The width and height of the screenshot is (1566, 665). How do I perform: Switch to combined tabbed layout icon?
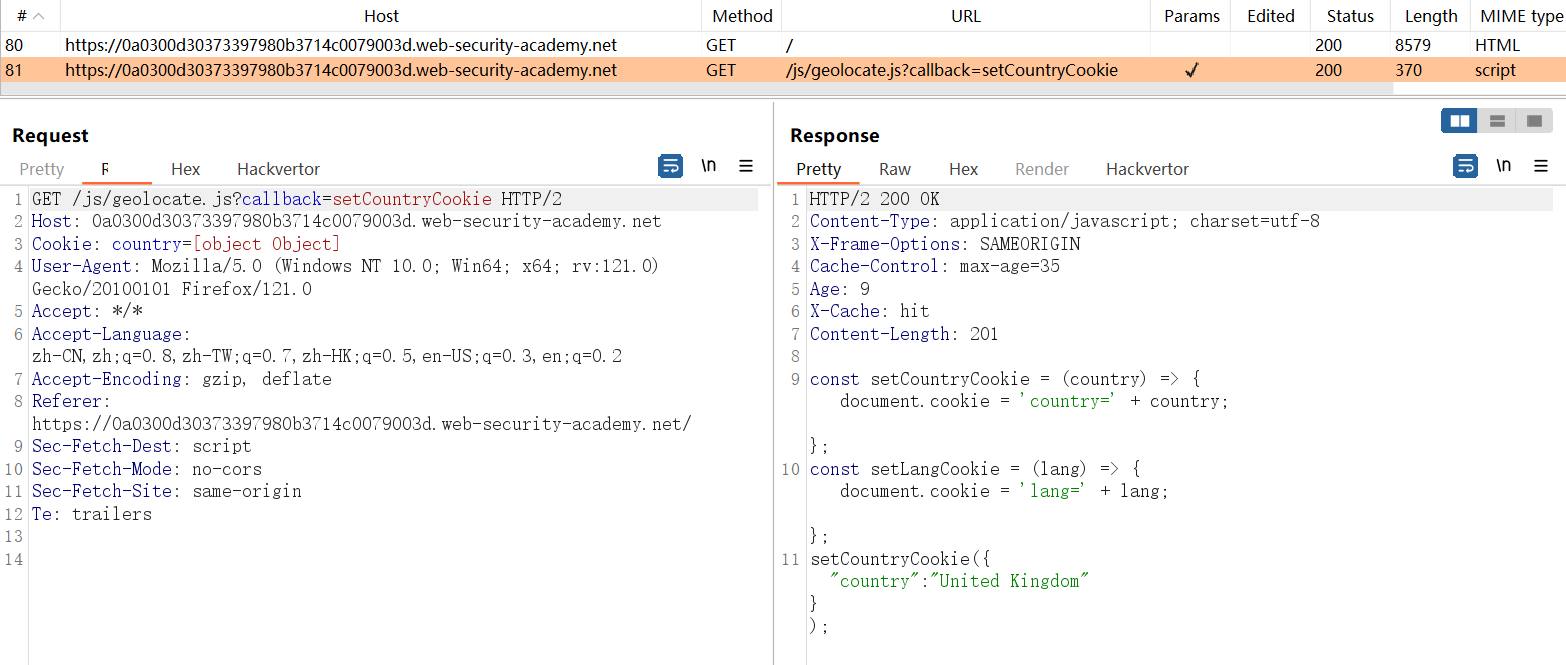pos(1533,121)
